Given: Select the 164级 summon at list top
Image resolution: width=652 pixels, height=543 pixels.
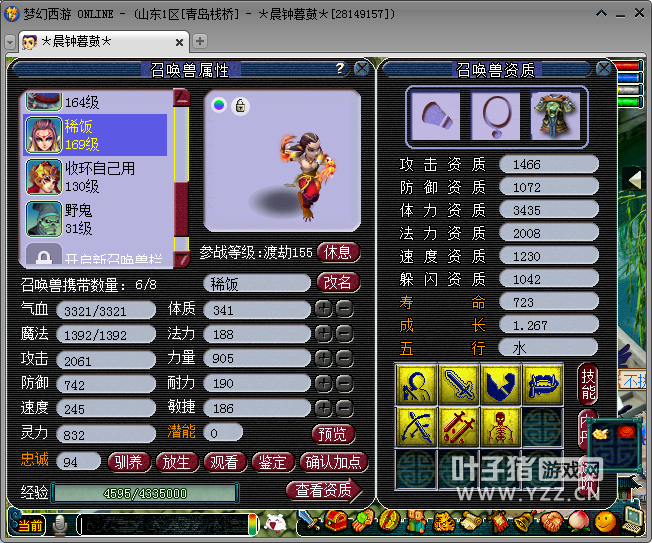Looking at the screenshot, I should point(95,101).
